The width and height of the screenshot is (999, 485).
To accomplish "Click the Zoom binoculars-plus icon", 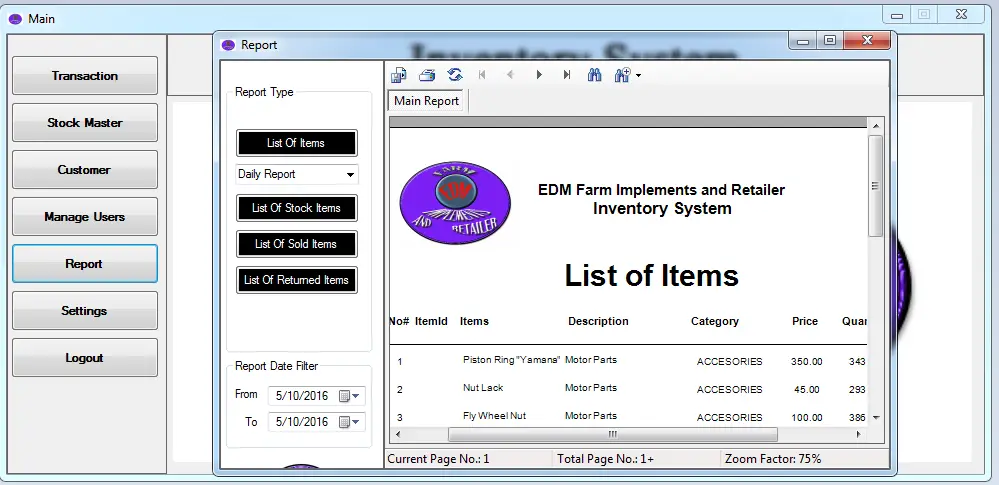I will pyautogui.click(x=622, y=75).
